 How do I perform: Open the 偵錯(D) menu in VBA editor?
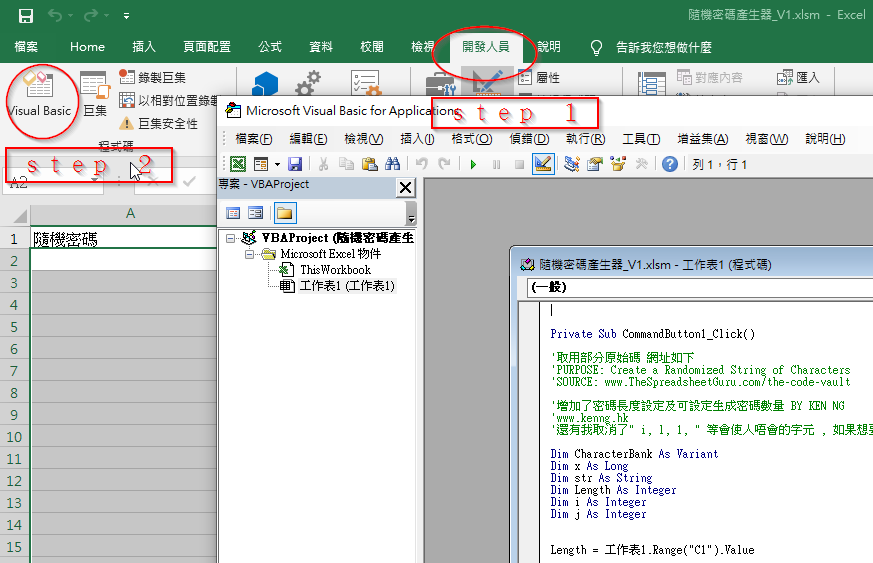(x=529, y=139)
